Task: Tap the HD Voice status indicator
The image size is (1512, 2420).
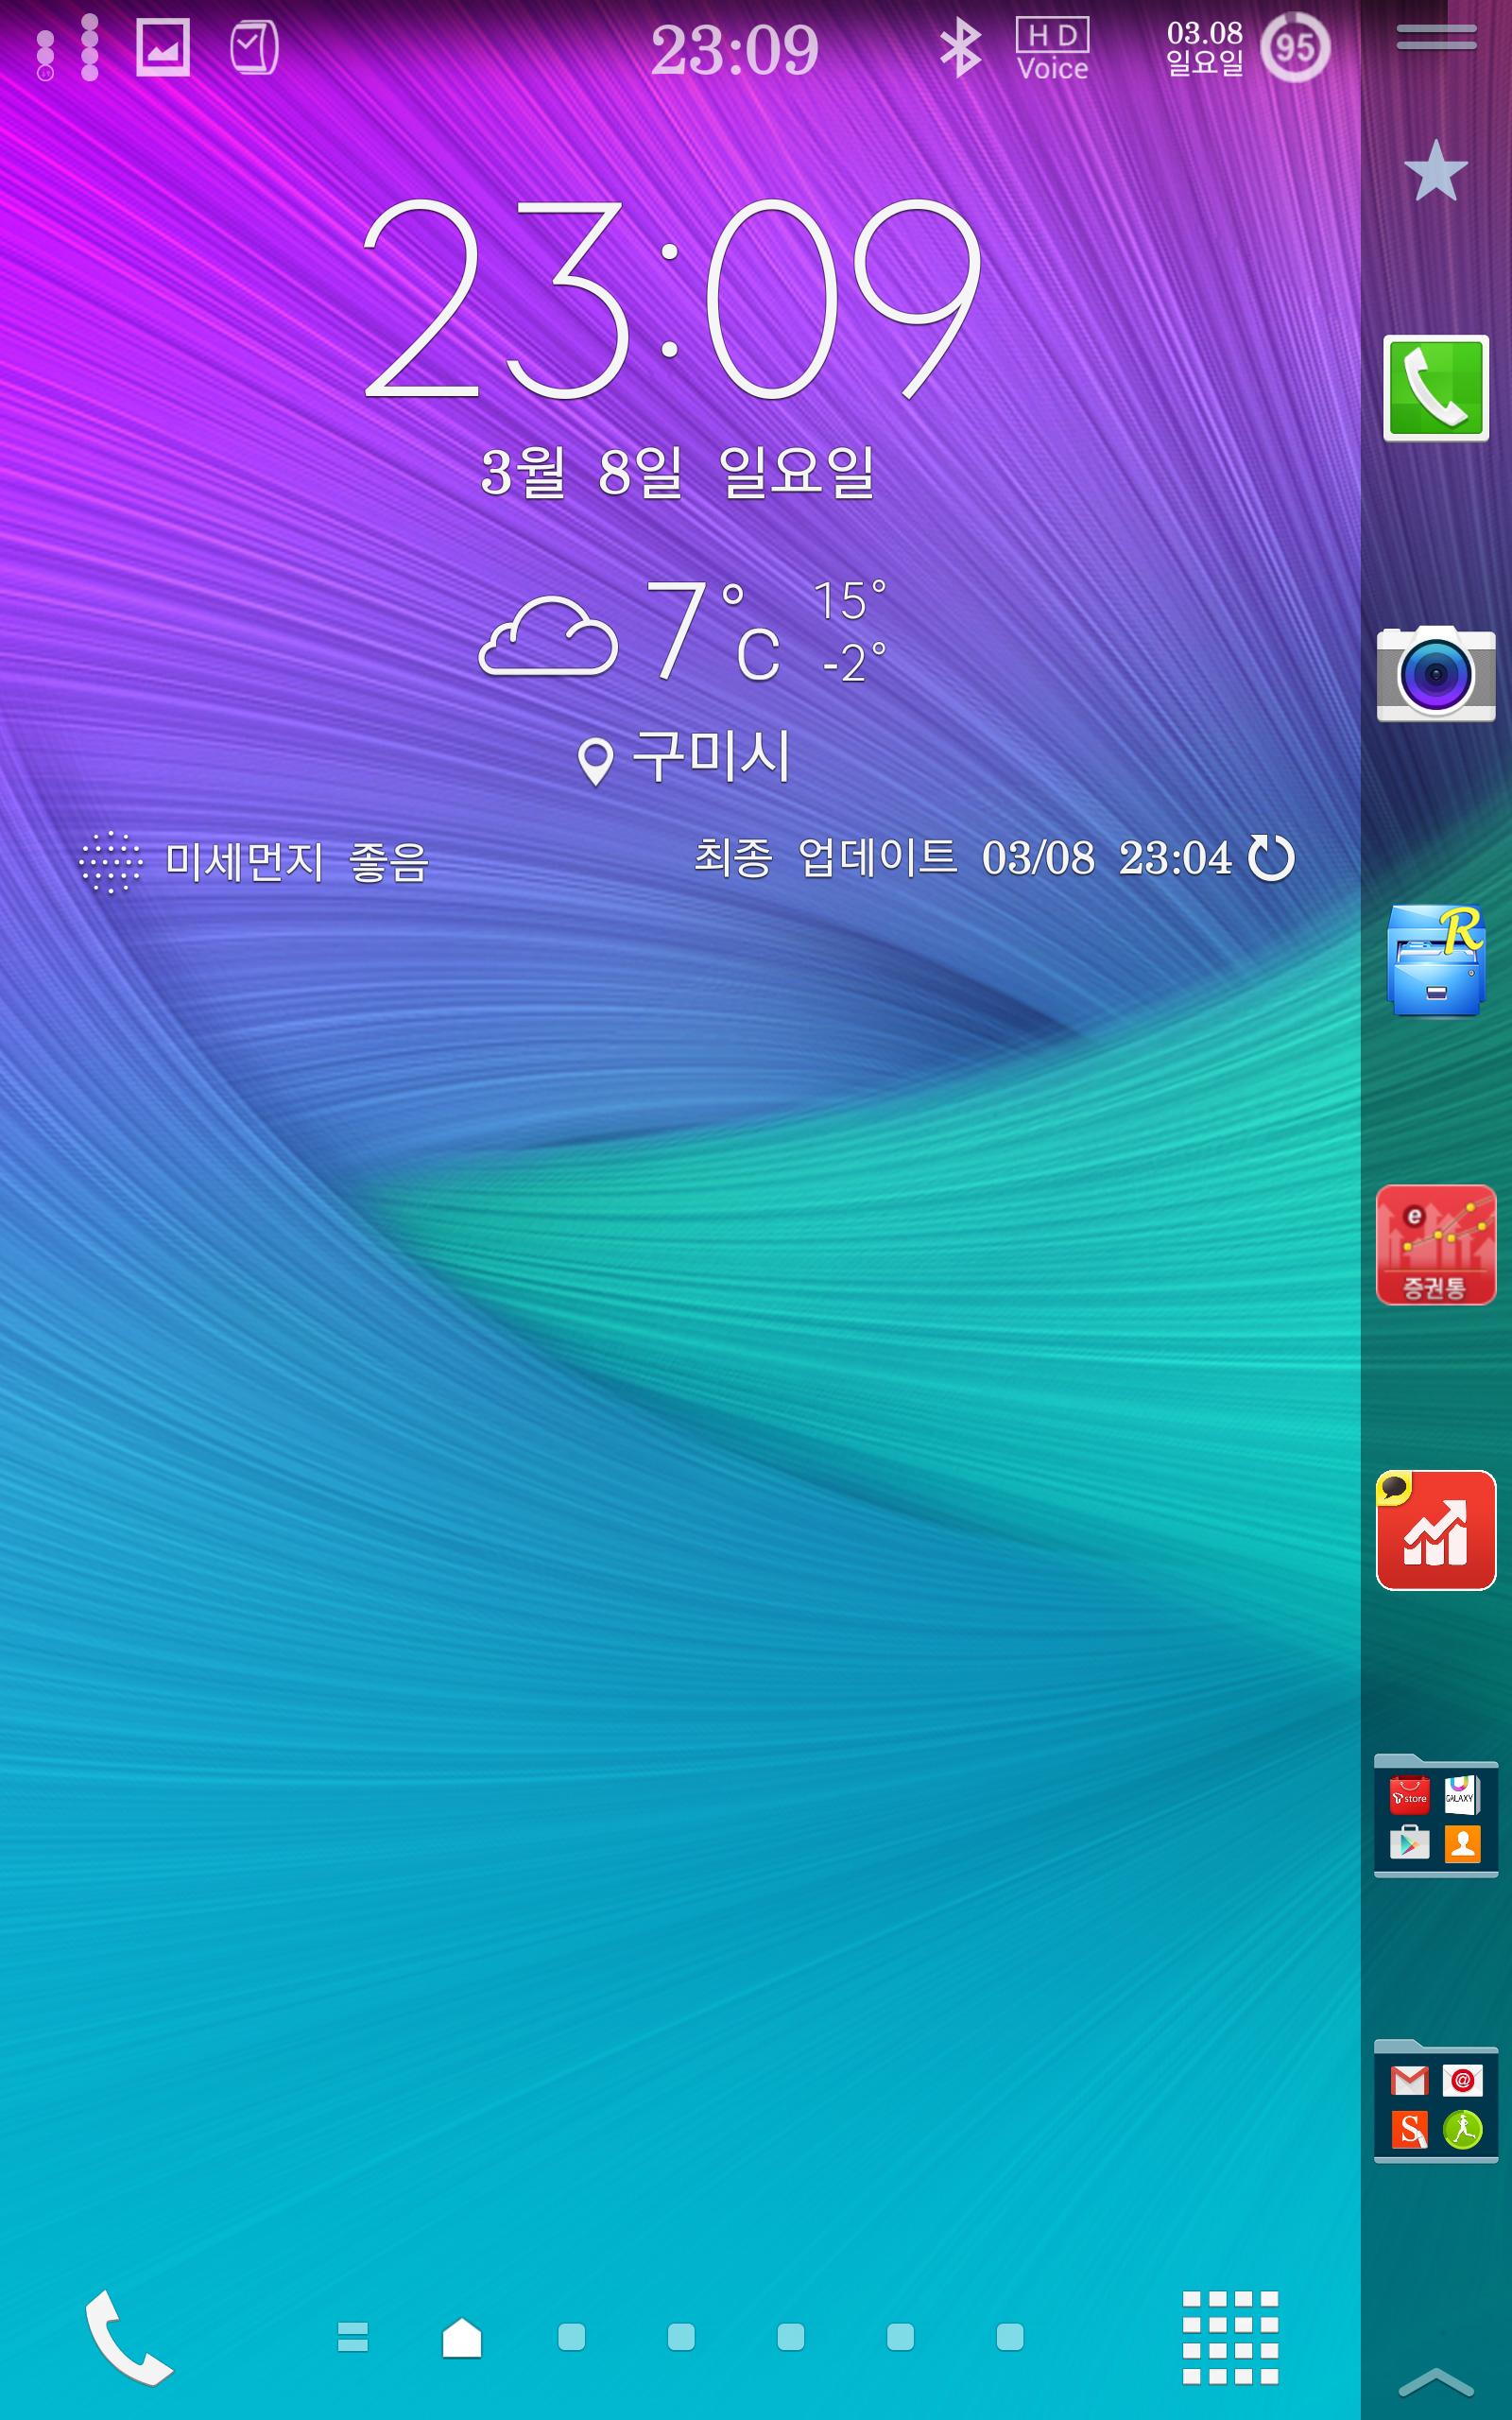Action: click(1052, 48)
